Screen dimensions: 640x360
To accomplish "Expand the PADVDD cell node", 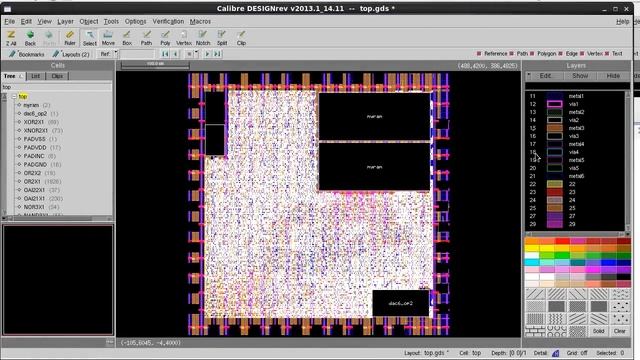I will coord(19,148).
